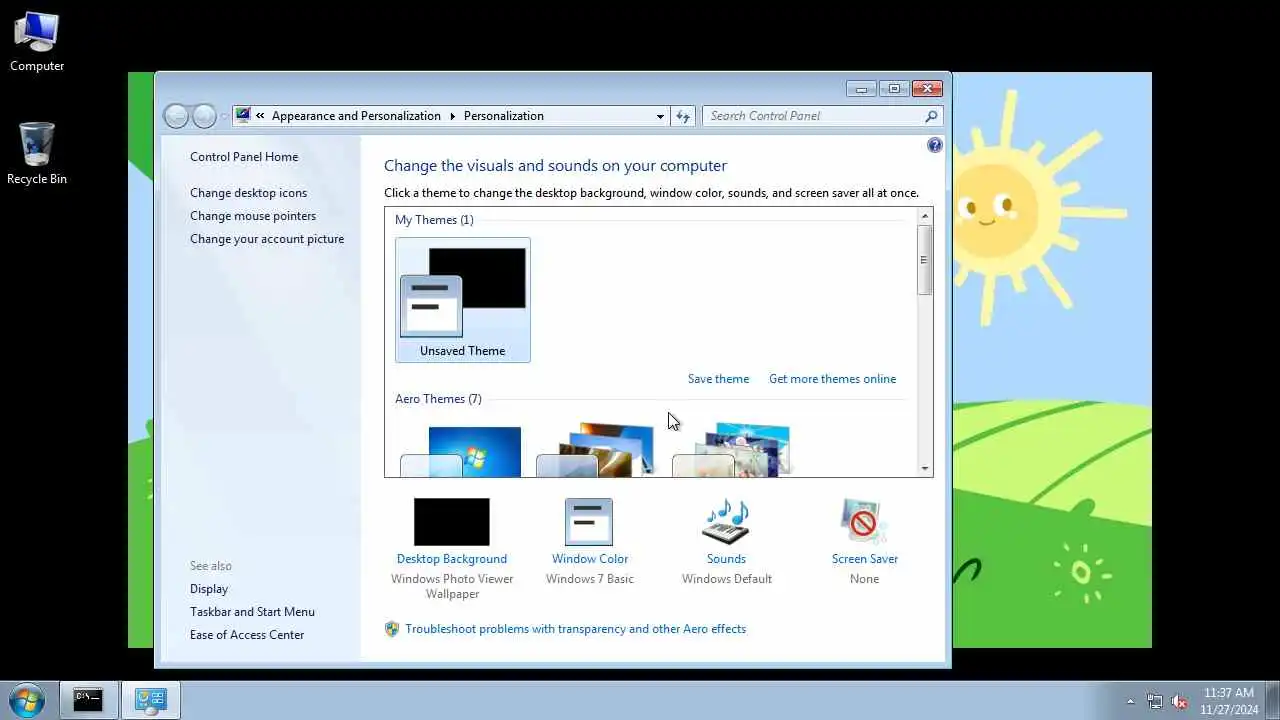Expand the breadcrumb arrow after Appearance and Personalization

[x=453, y=116]
